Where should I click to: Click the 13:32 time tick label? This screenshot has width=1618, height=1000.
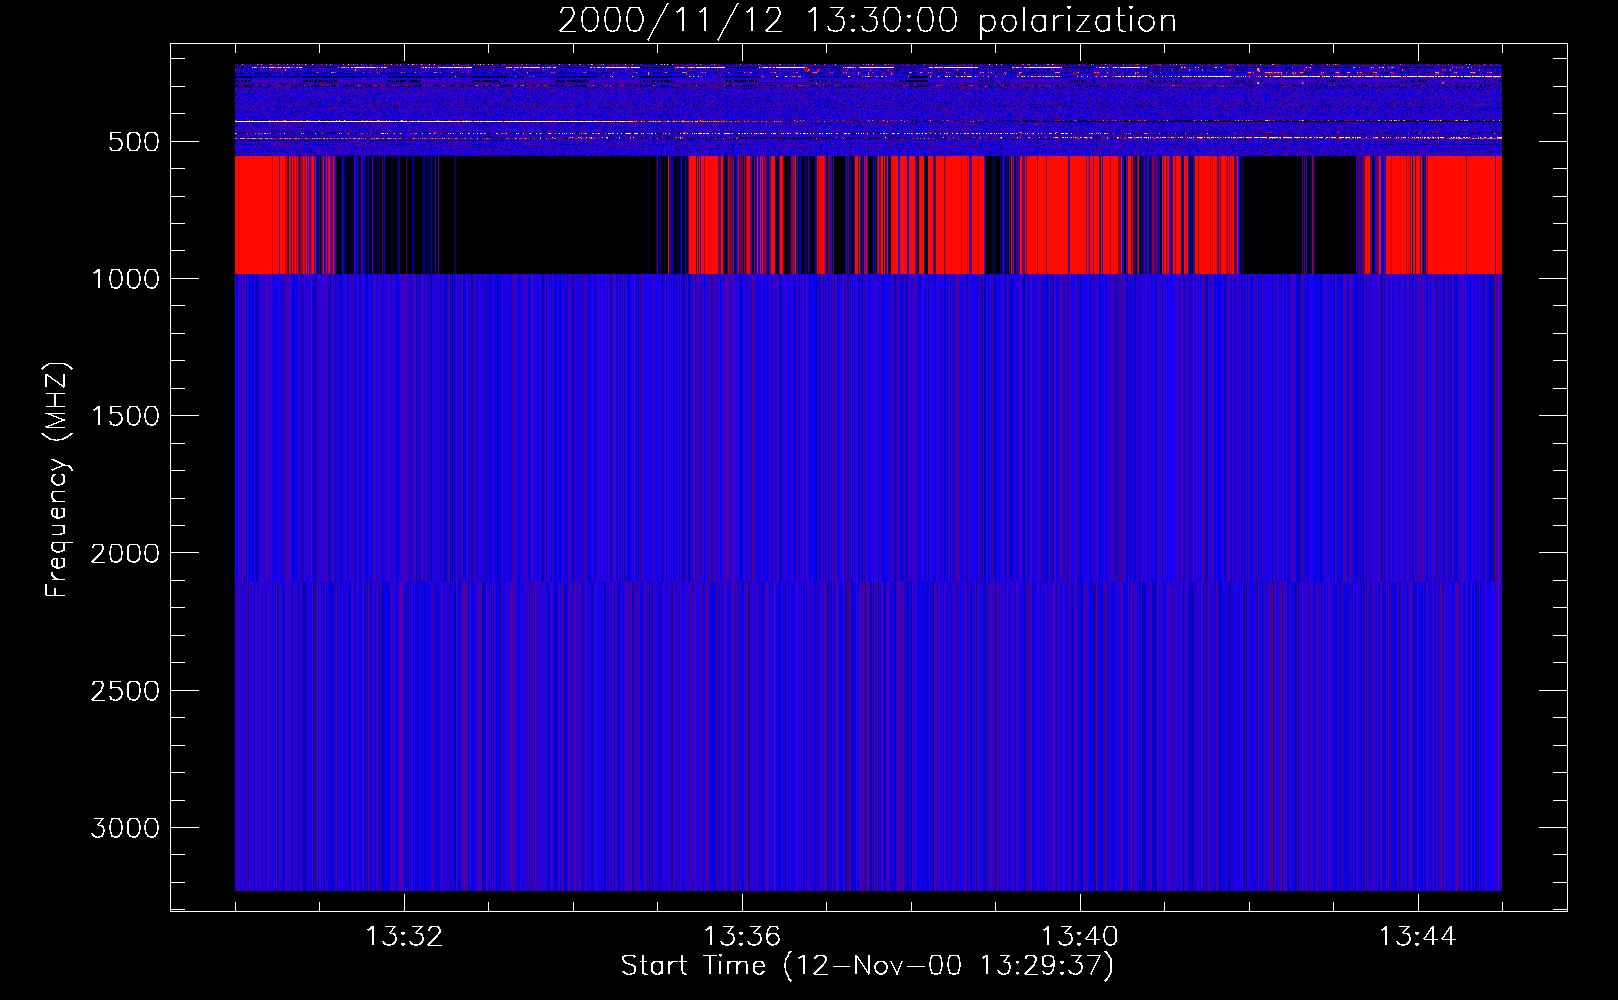[x=404, y=937]
